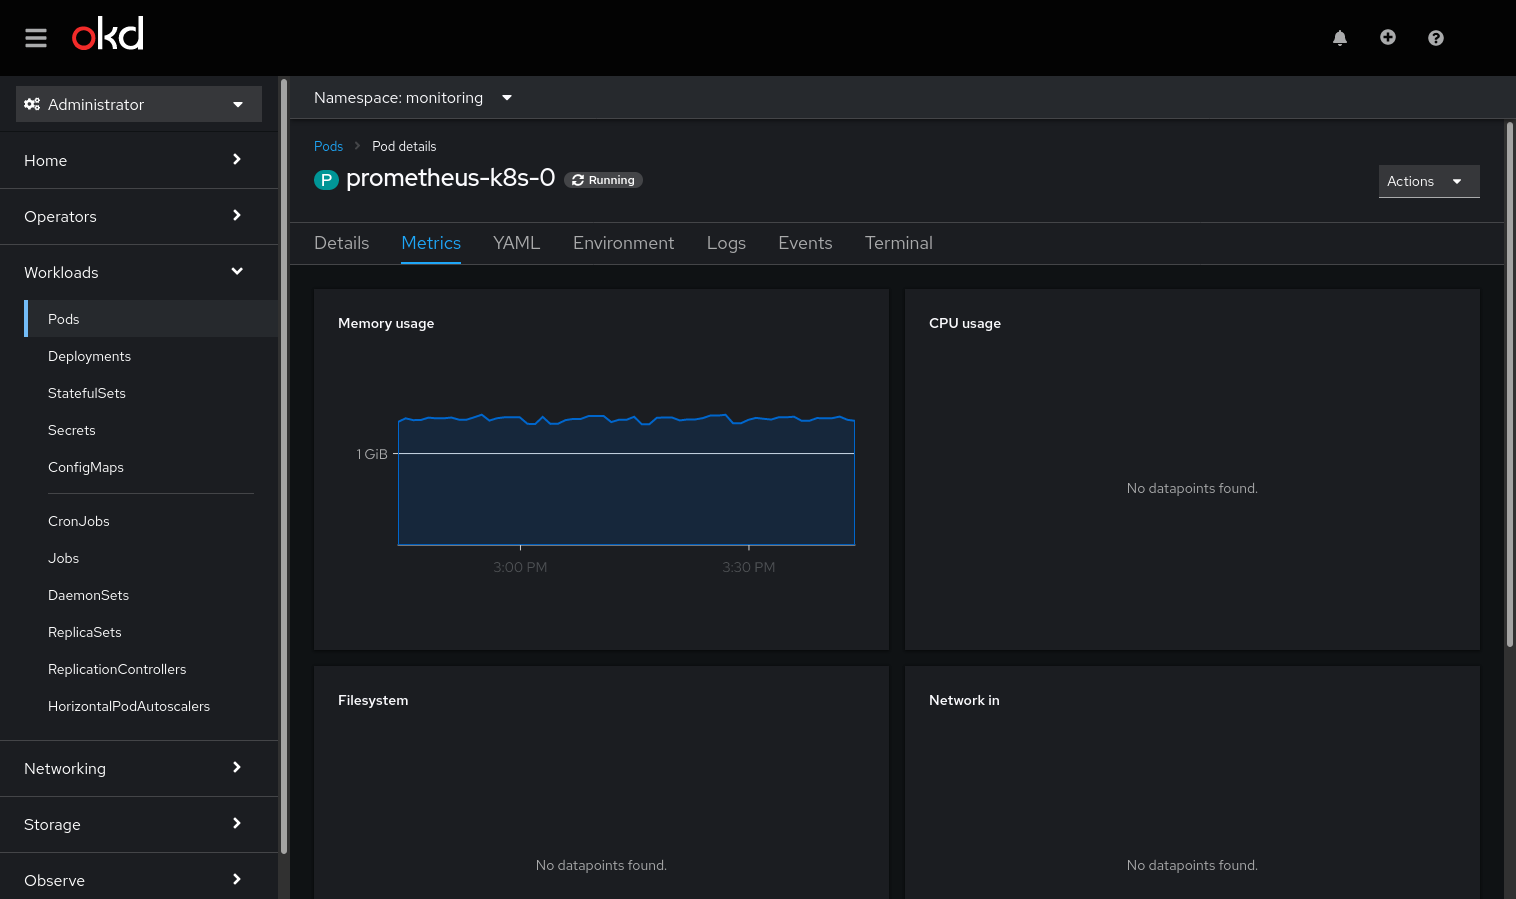Viewport: 1516px width, 899px height.
Task: Open the Namespace: monitoring dropdown
Action: click(x=412, y=98)
